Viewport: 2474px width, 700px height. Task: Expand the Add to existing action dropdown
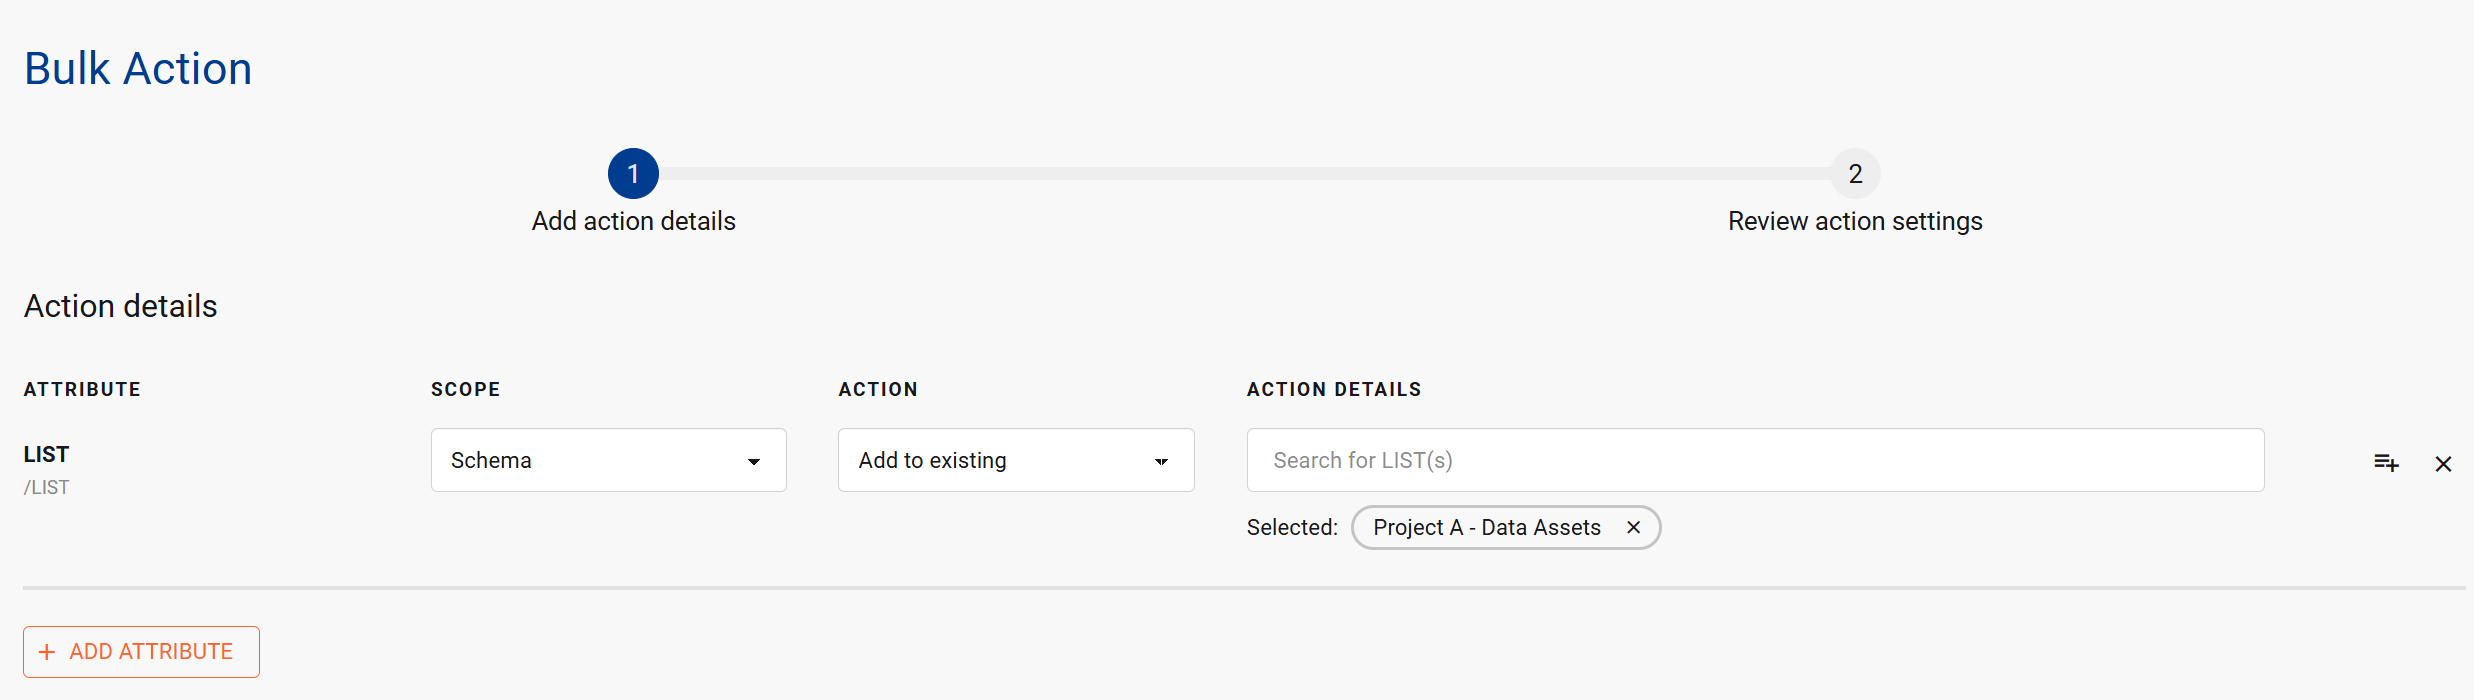click(1016, 460)
